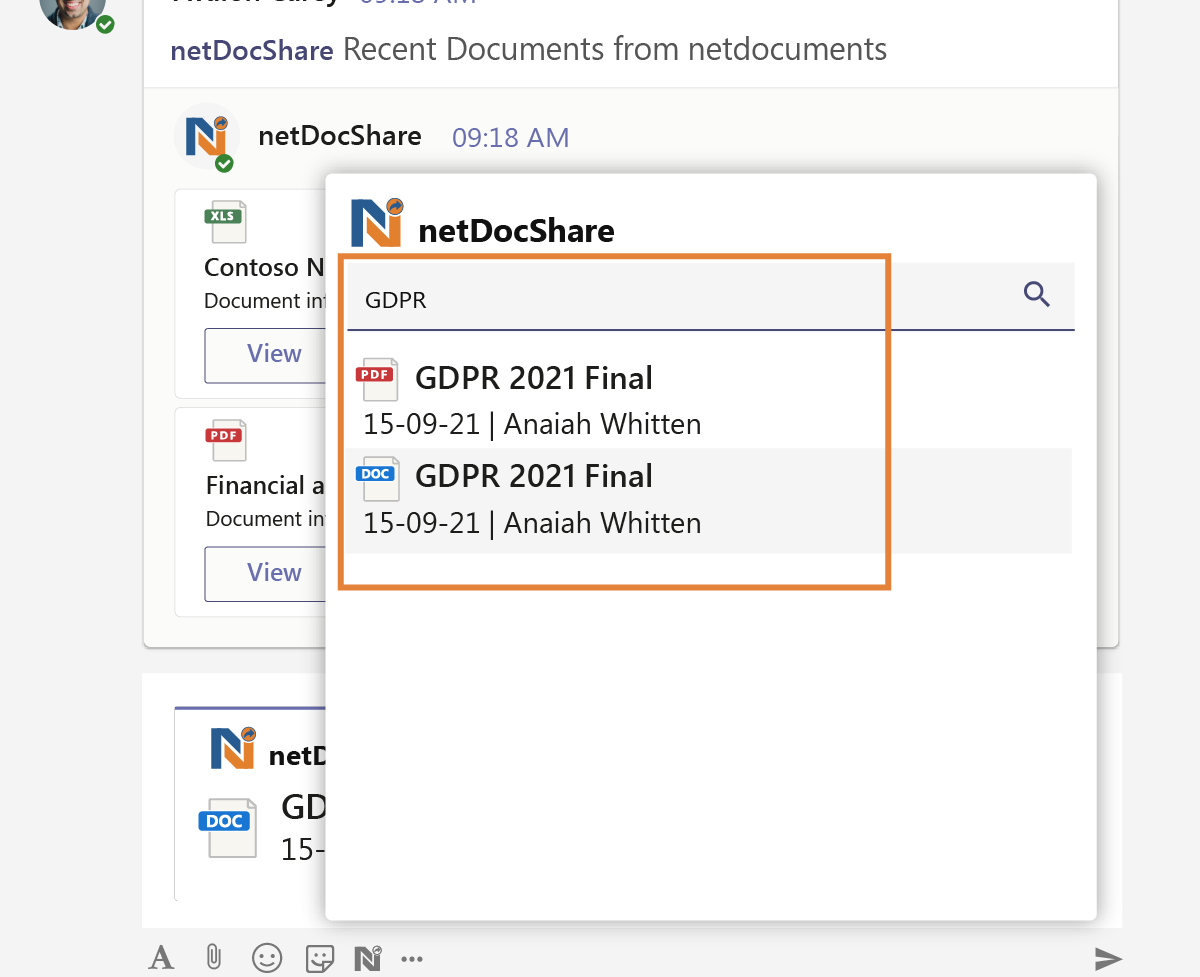Click the green XLS file icon
The width and height of the screenshot is (1200, 977).
pyautogui.click(x=225, y=221)
